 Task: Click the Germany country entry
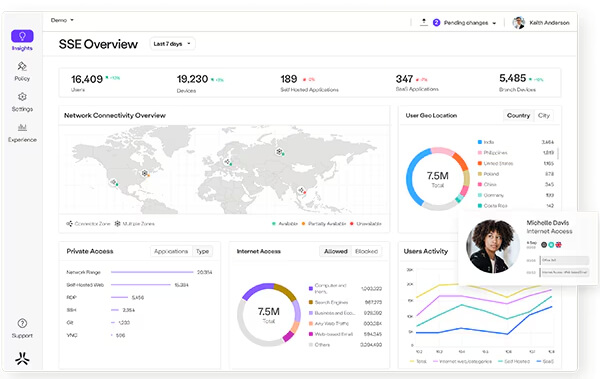[x=515, y=195]
